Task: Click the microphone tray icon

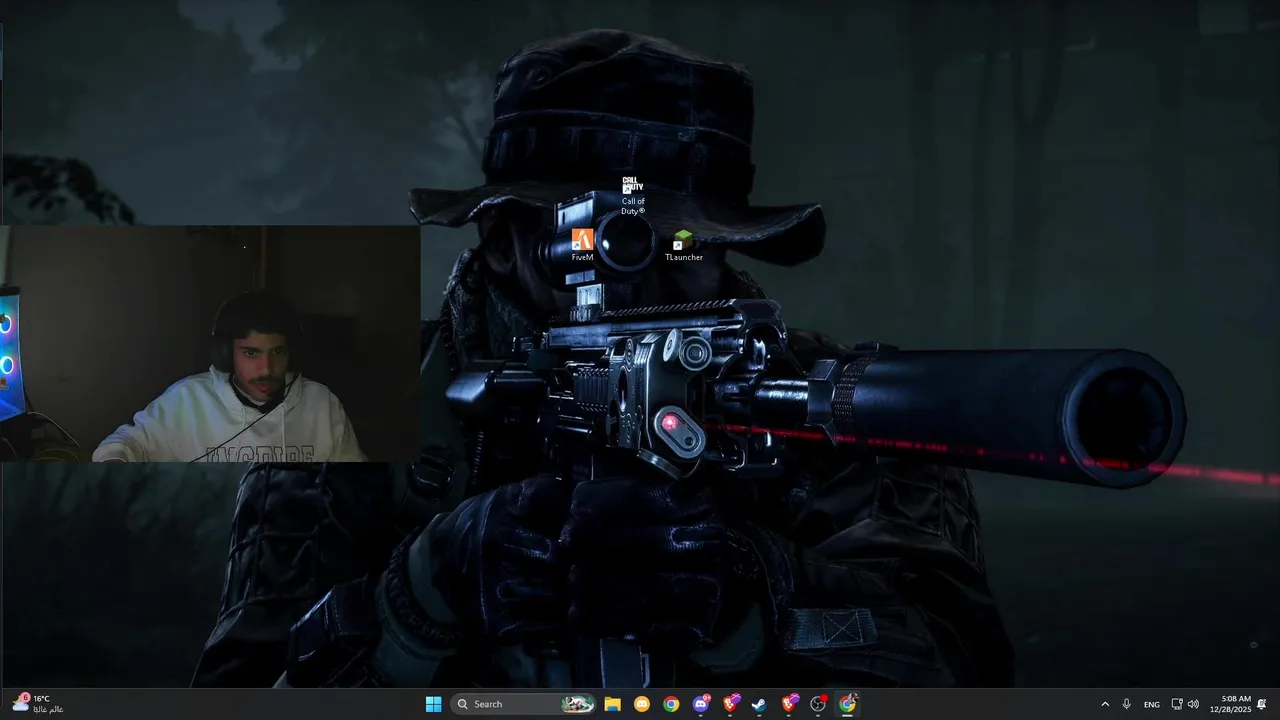Action: click(x=1127, y=704)
